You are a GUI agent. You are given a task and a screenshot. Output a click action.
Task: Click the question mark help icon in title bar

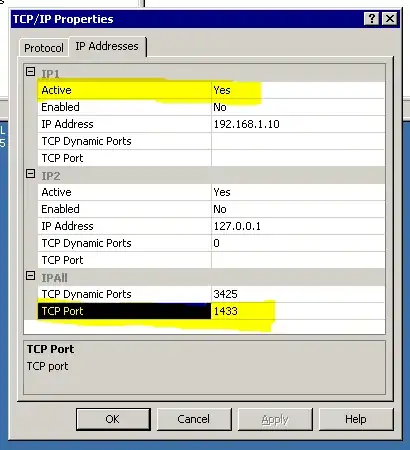(x=372, y=18)
